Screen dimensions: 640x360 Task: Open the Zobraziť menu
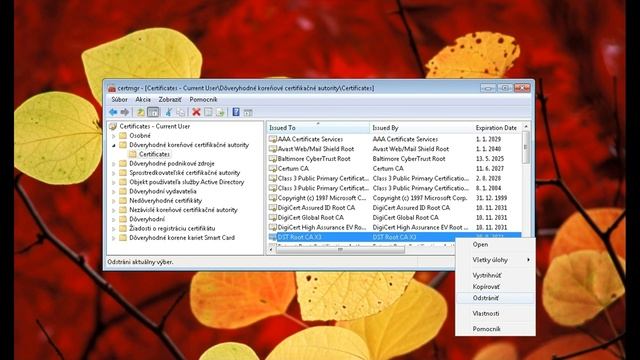pos(170,100)
